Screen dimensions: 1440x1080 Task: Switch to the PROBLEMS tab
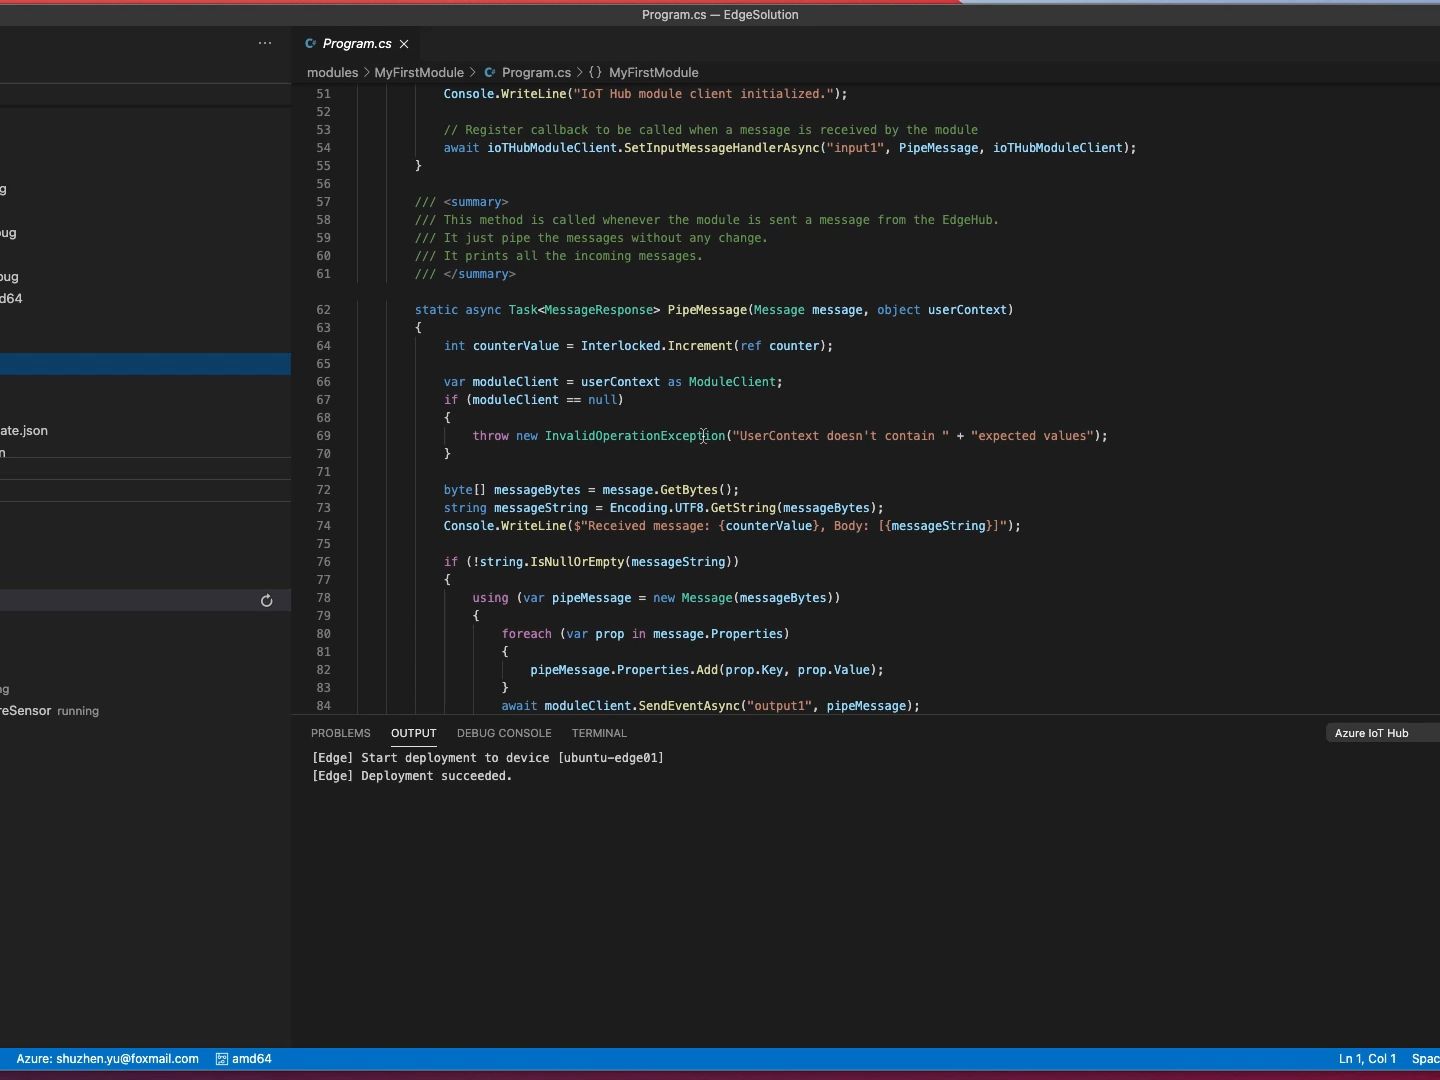click(x=340, y=733)
